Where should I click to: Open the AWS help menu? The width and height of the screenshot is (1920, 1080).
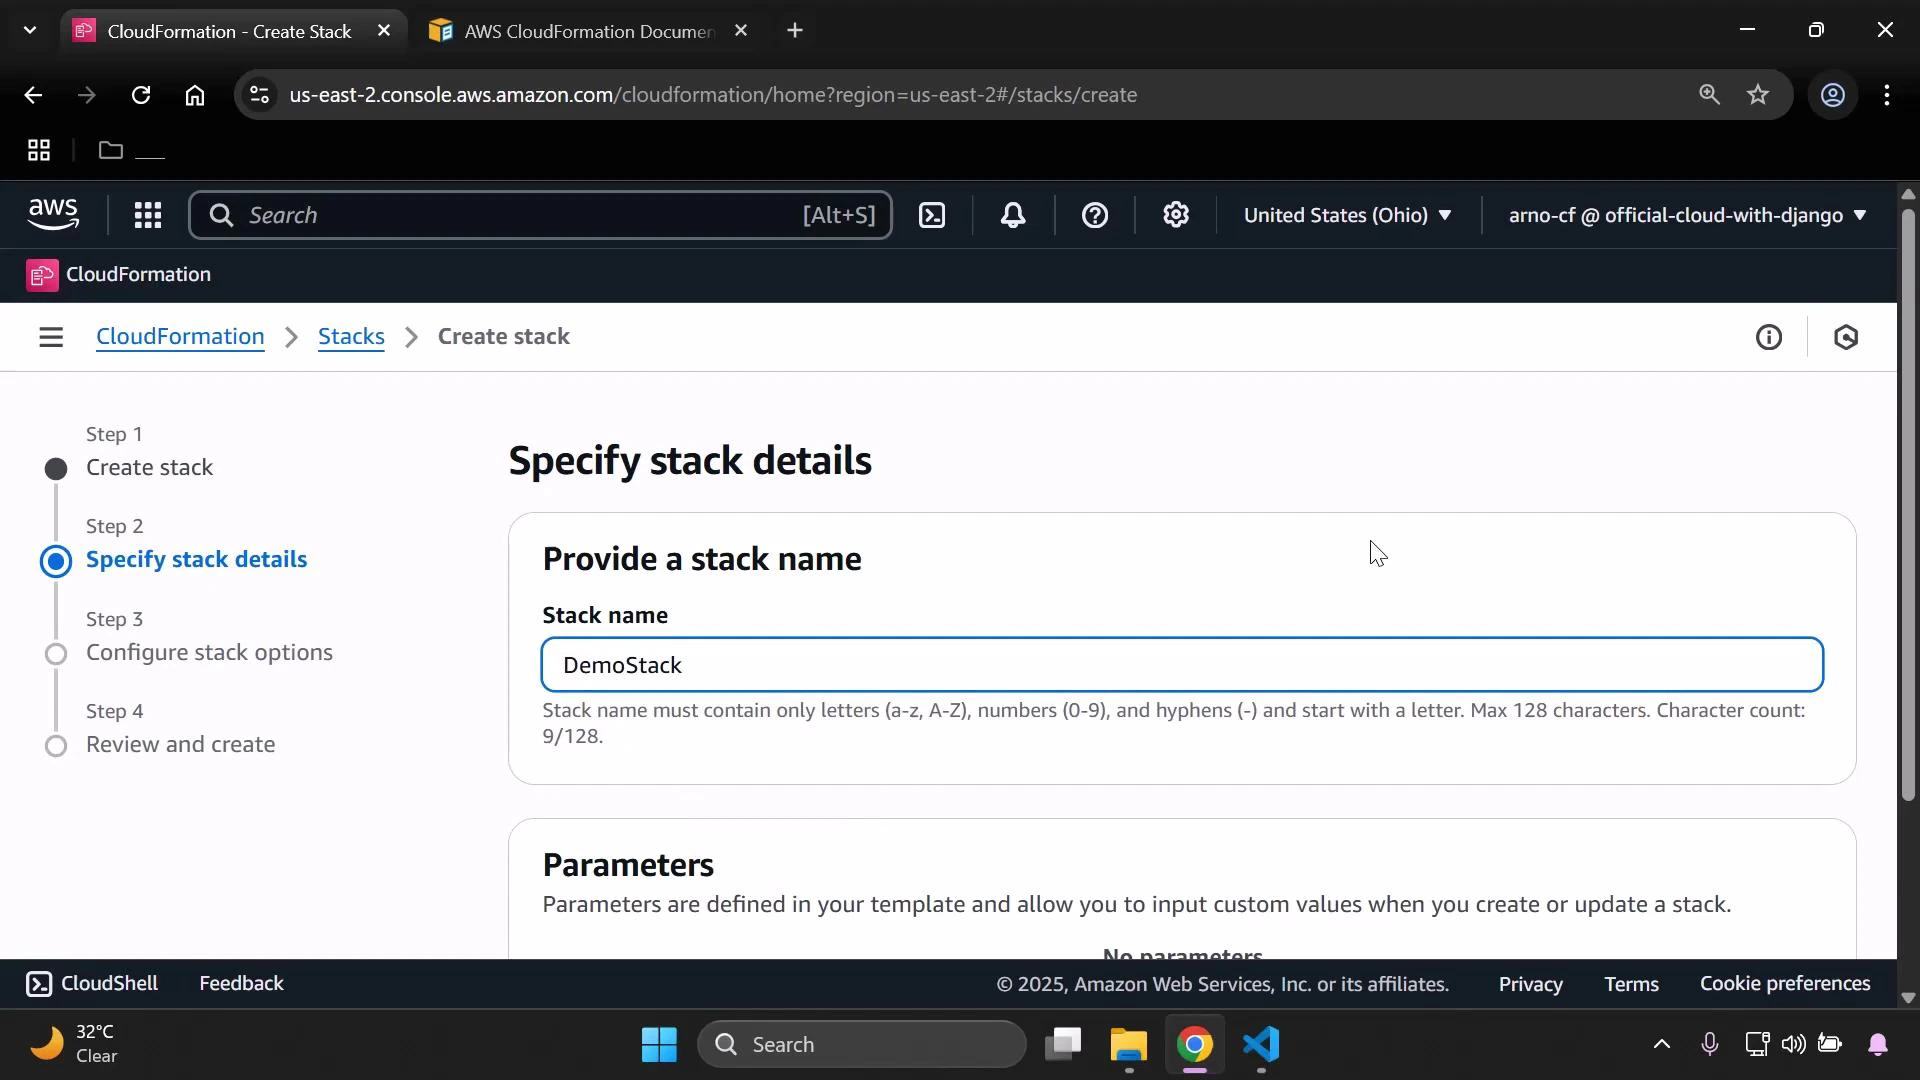click(1095, 215)
